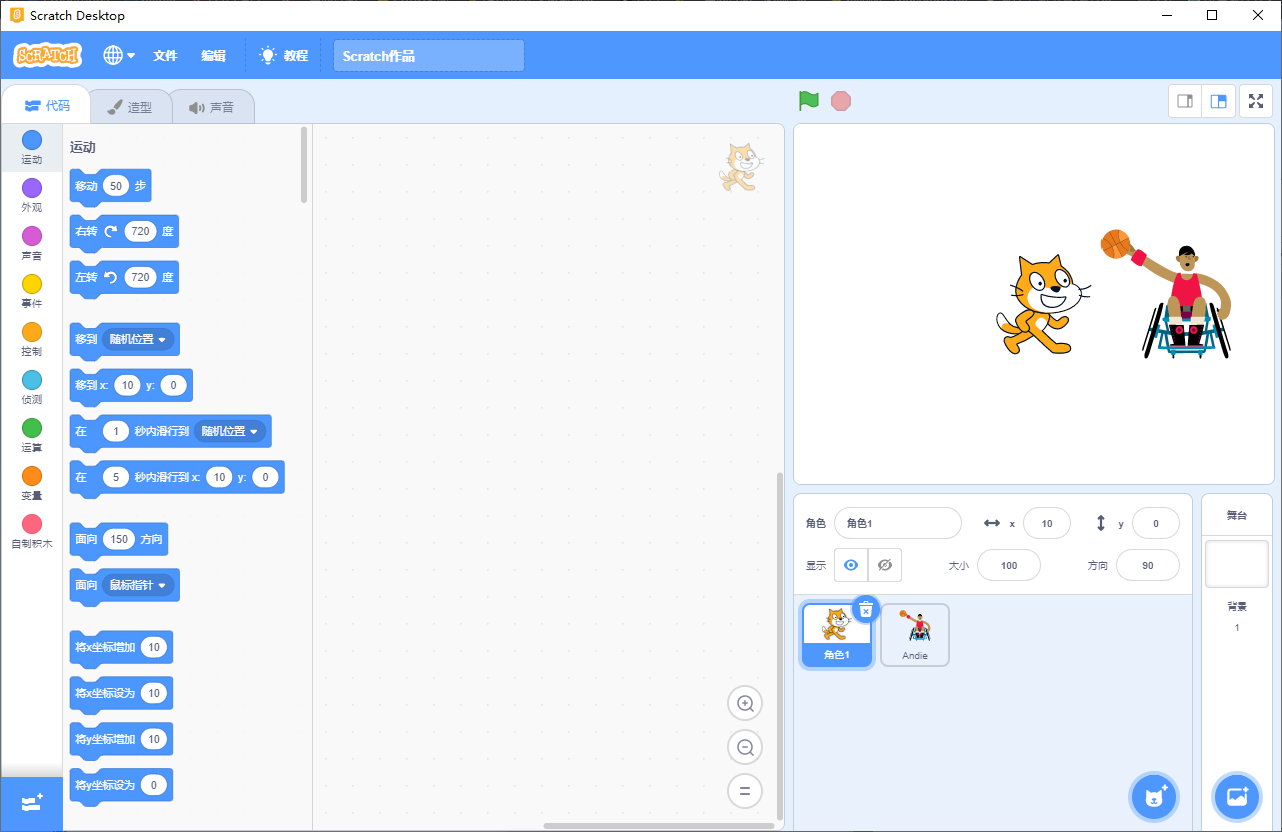Select the stage backdrop thumbnail
The height and width of the screenshot is (832, 1282).
coord(1237,564)
